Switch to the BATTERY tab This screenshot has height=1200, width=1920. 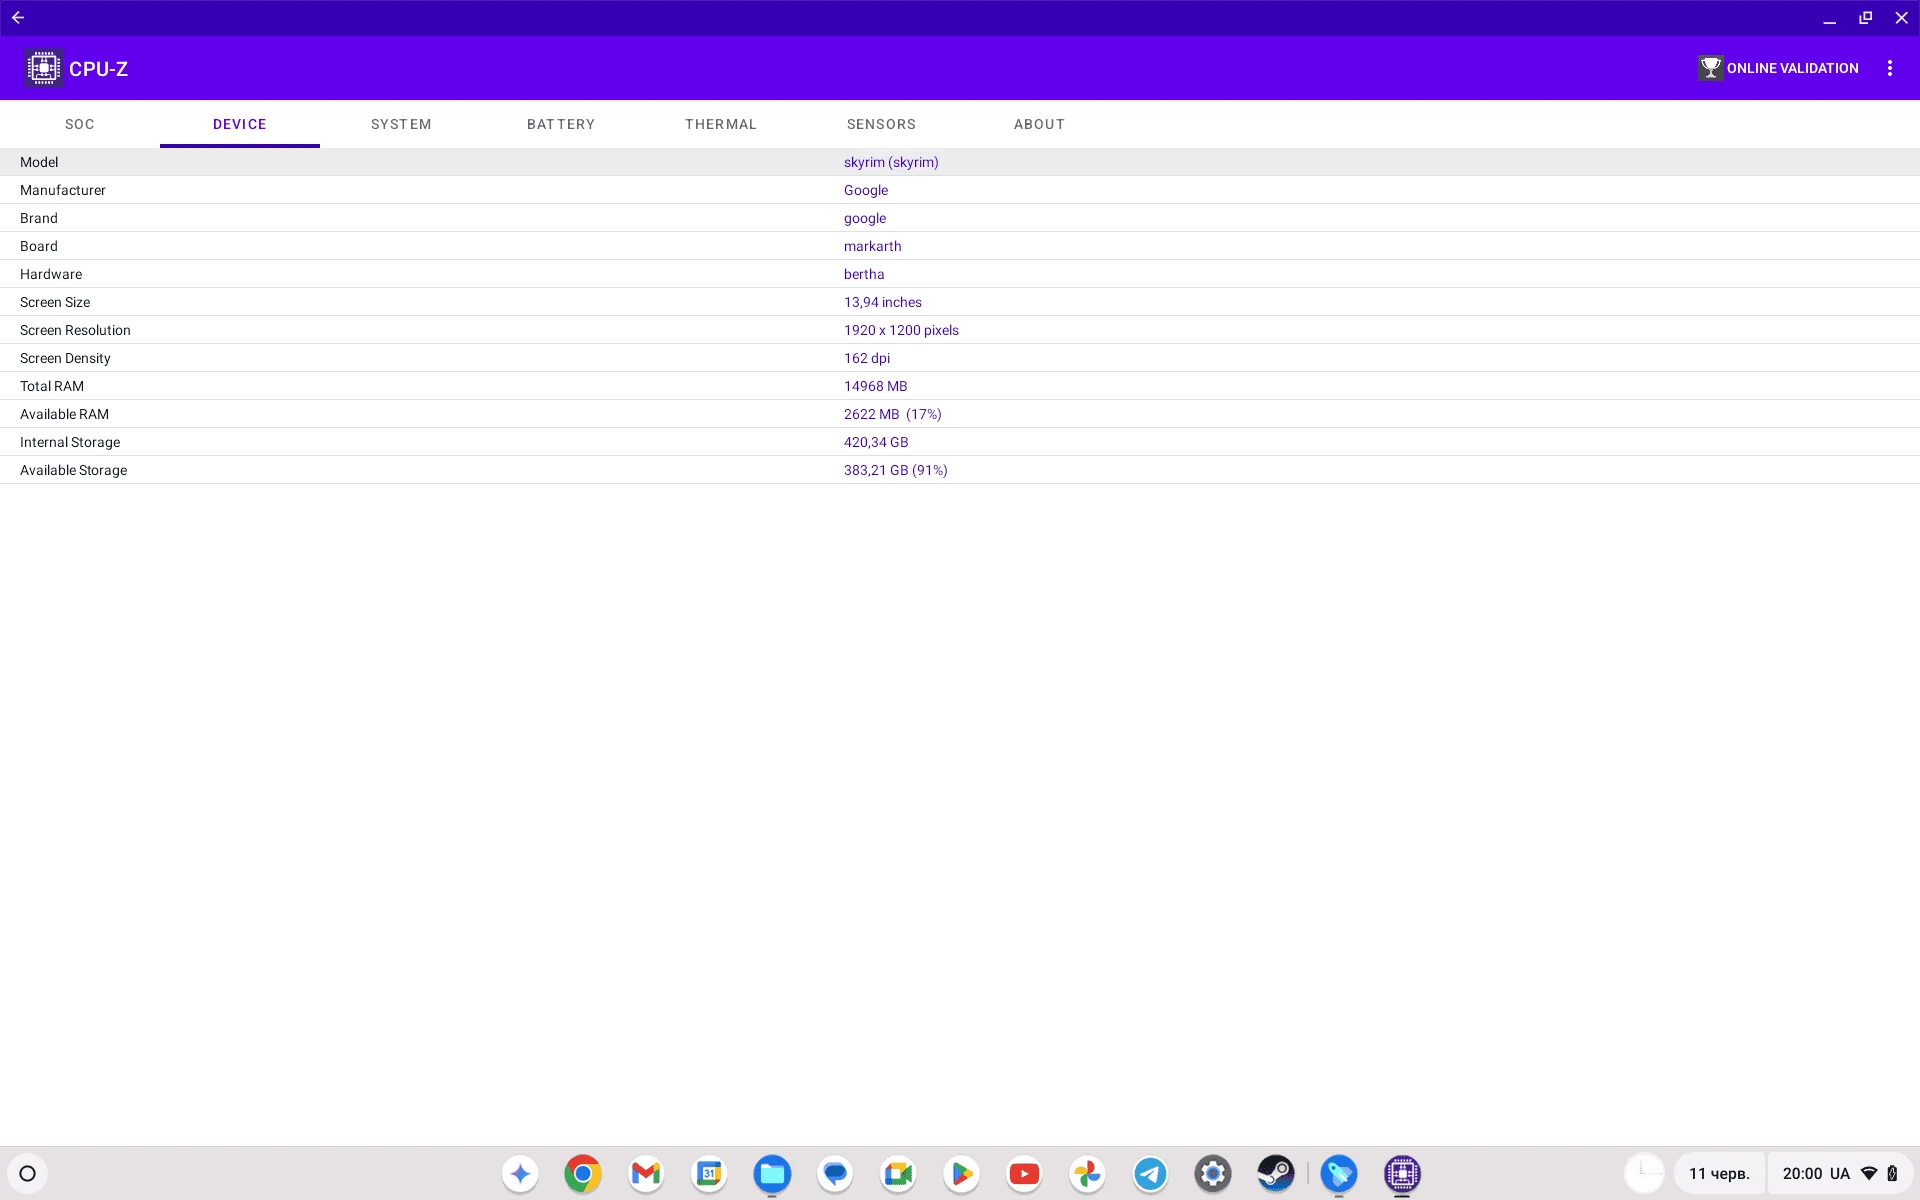561,124
